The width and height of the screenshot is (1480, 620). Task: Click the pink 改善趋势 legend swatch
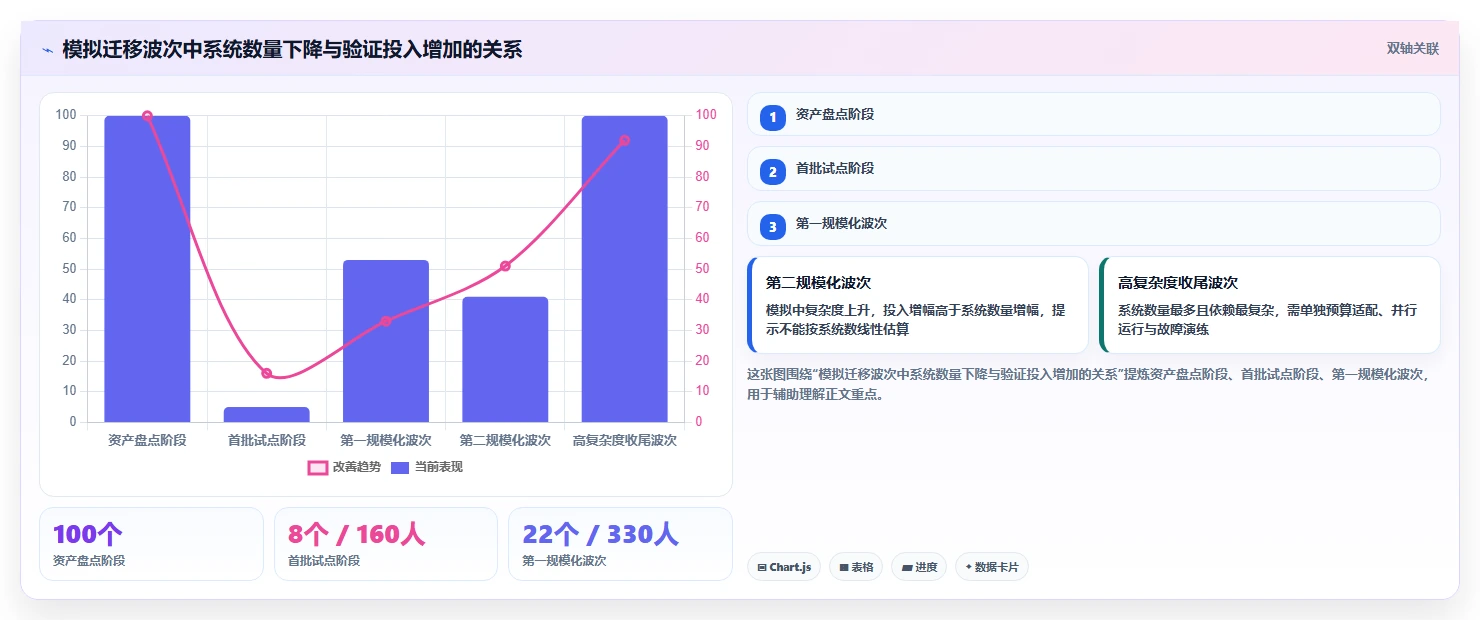pyautogui.click(x=318, y=467)
